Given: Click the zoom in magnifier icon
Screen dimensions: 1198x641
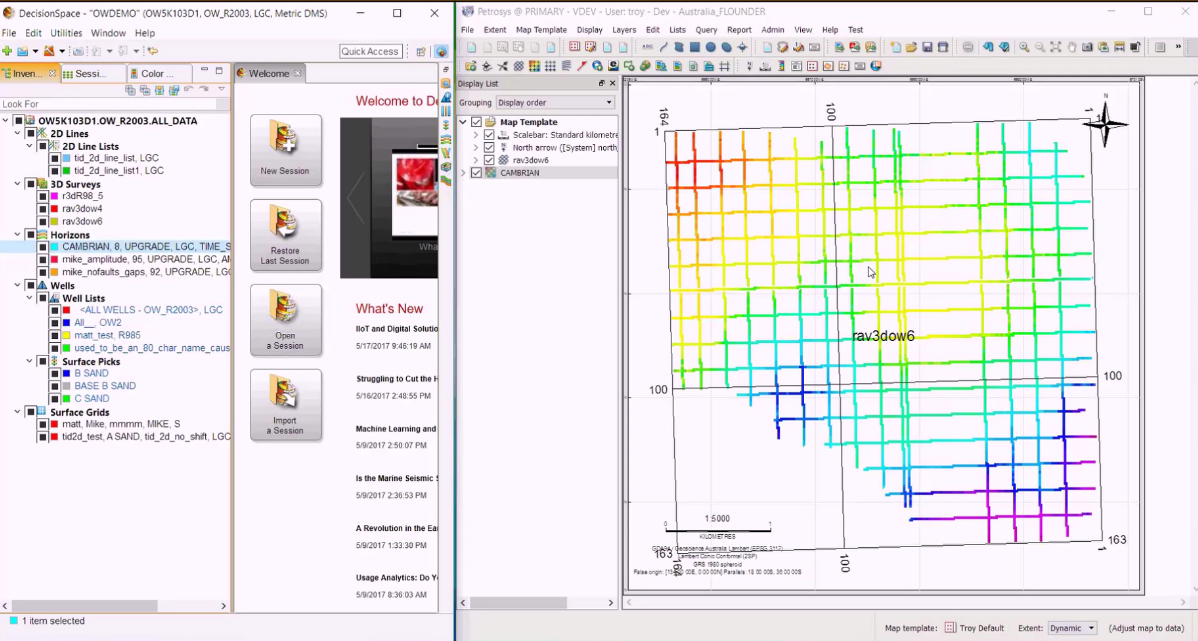Looking at the screenshot, I should coord(1024,47).
